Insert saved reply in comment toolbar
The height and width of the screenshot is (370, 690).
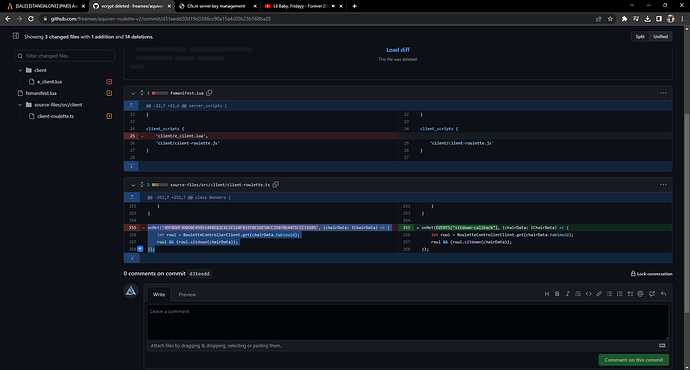(x=664, y=294)
